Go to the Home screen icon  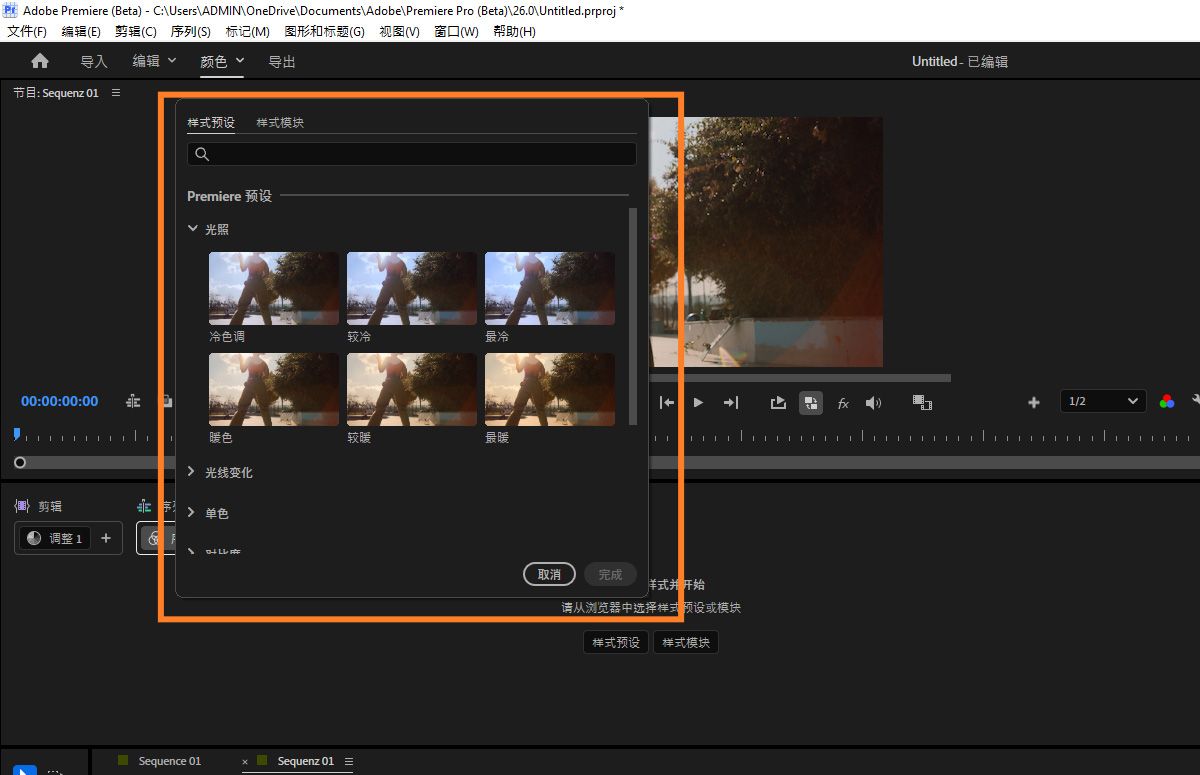coord(40,61)
